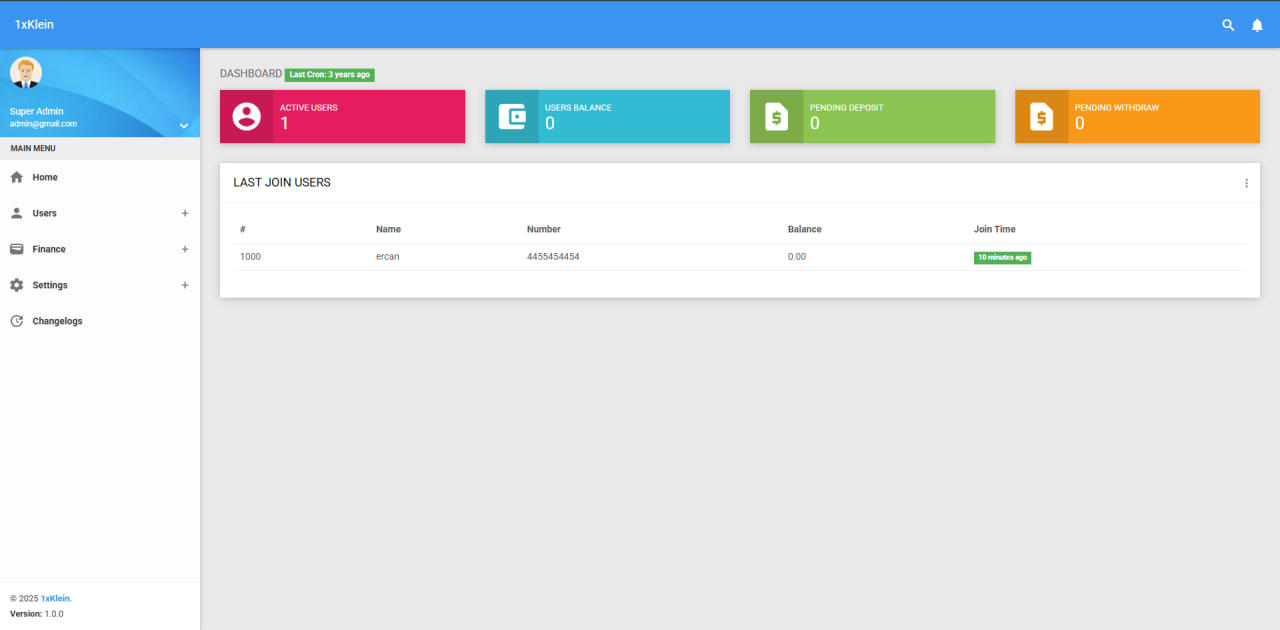Click the LAST JOIN USERS heading
Viewport: 1280px width, 630px height.
282,183
